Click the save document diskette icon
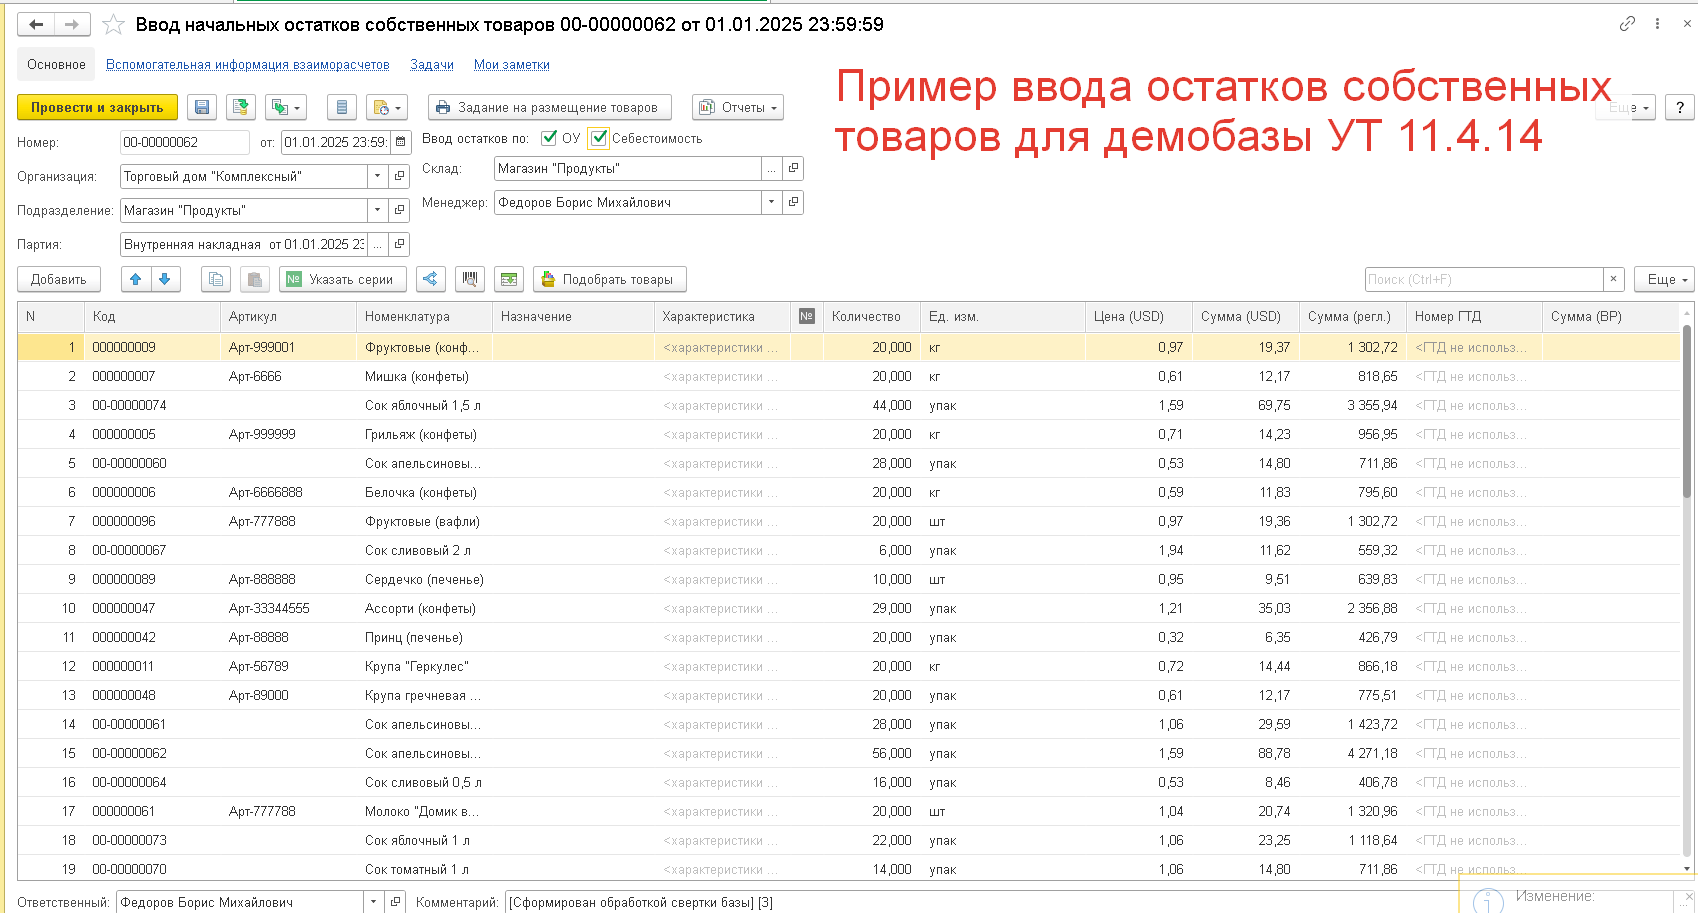The height and width of the screenshot is (913, 1698). 202,108
